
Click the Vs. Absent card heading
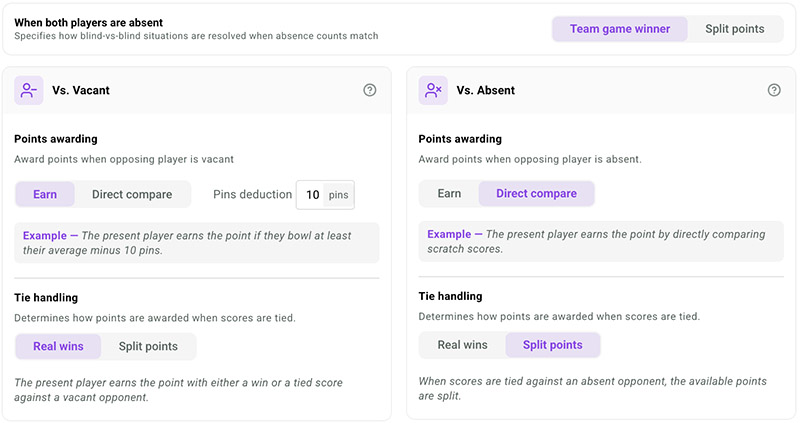485,90
